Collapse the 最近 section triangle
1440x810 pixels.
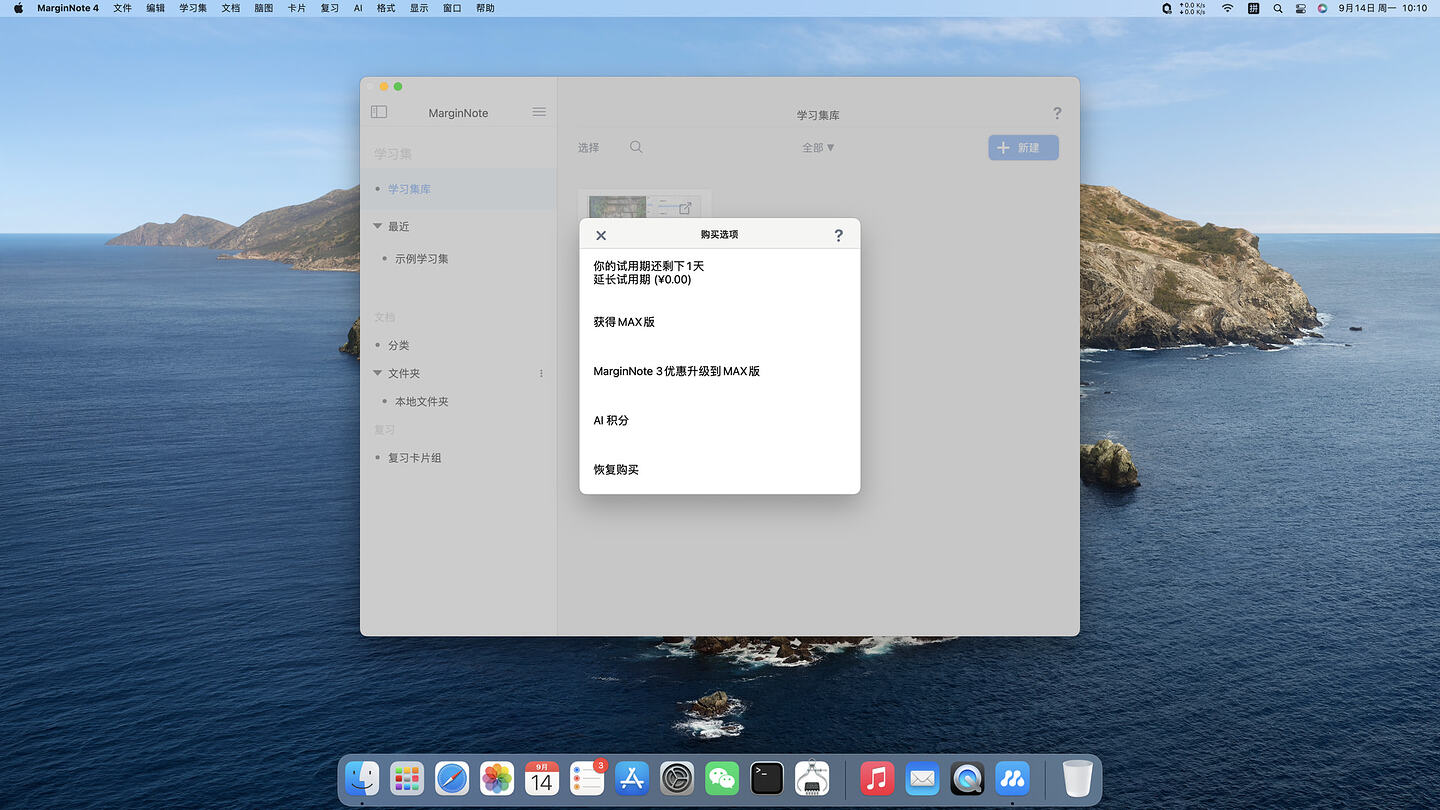point(377,226)
